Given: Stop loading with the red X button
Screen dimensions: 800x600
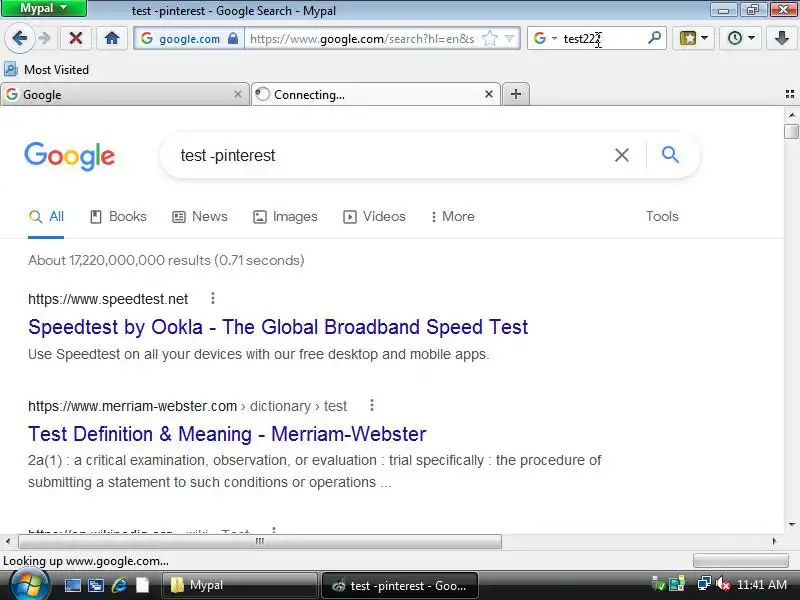Looking at the screenshot, I should pyautogui.click(x=76, y=38).
